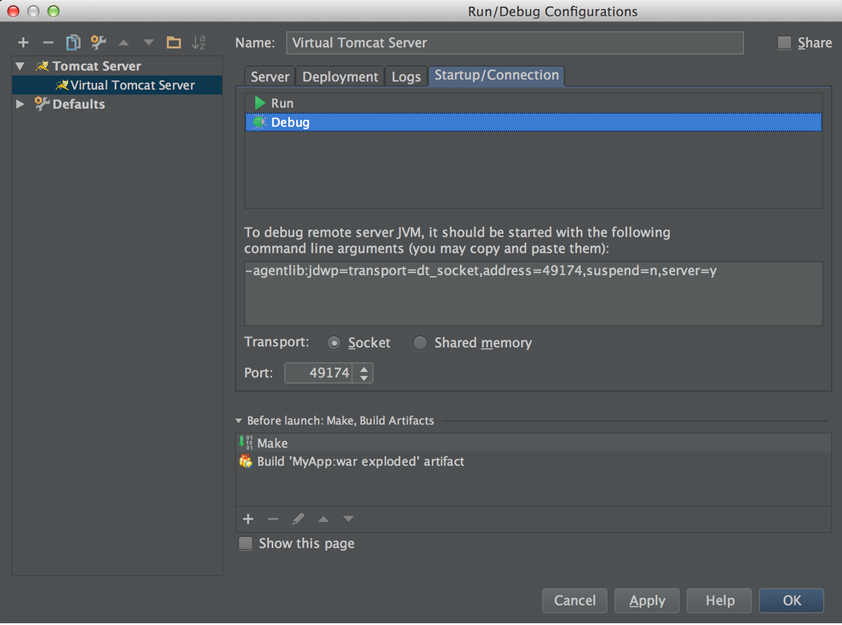Copy configuration using the duplicate icon

(x=73, y=42)
